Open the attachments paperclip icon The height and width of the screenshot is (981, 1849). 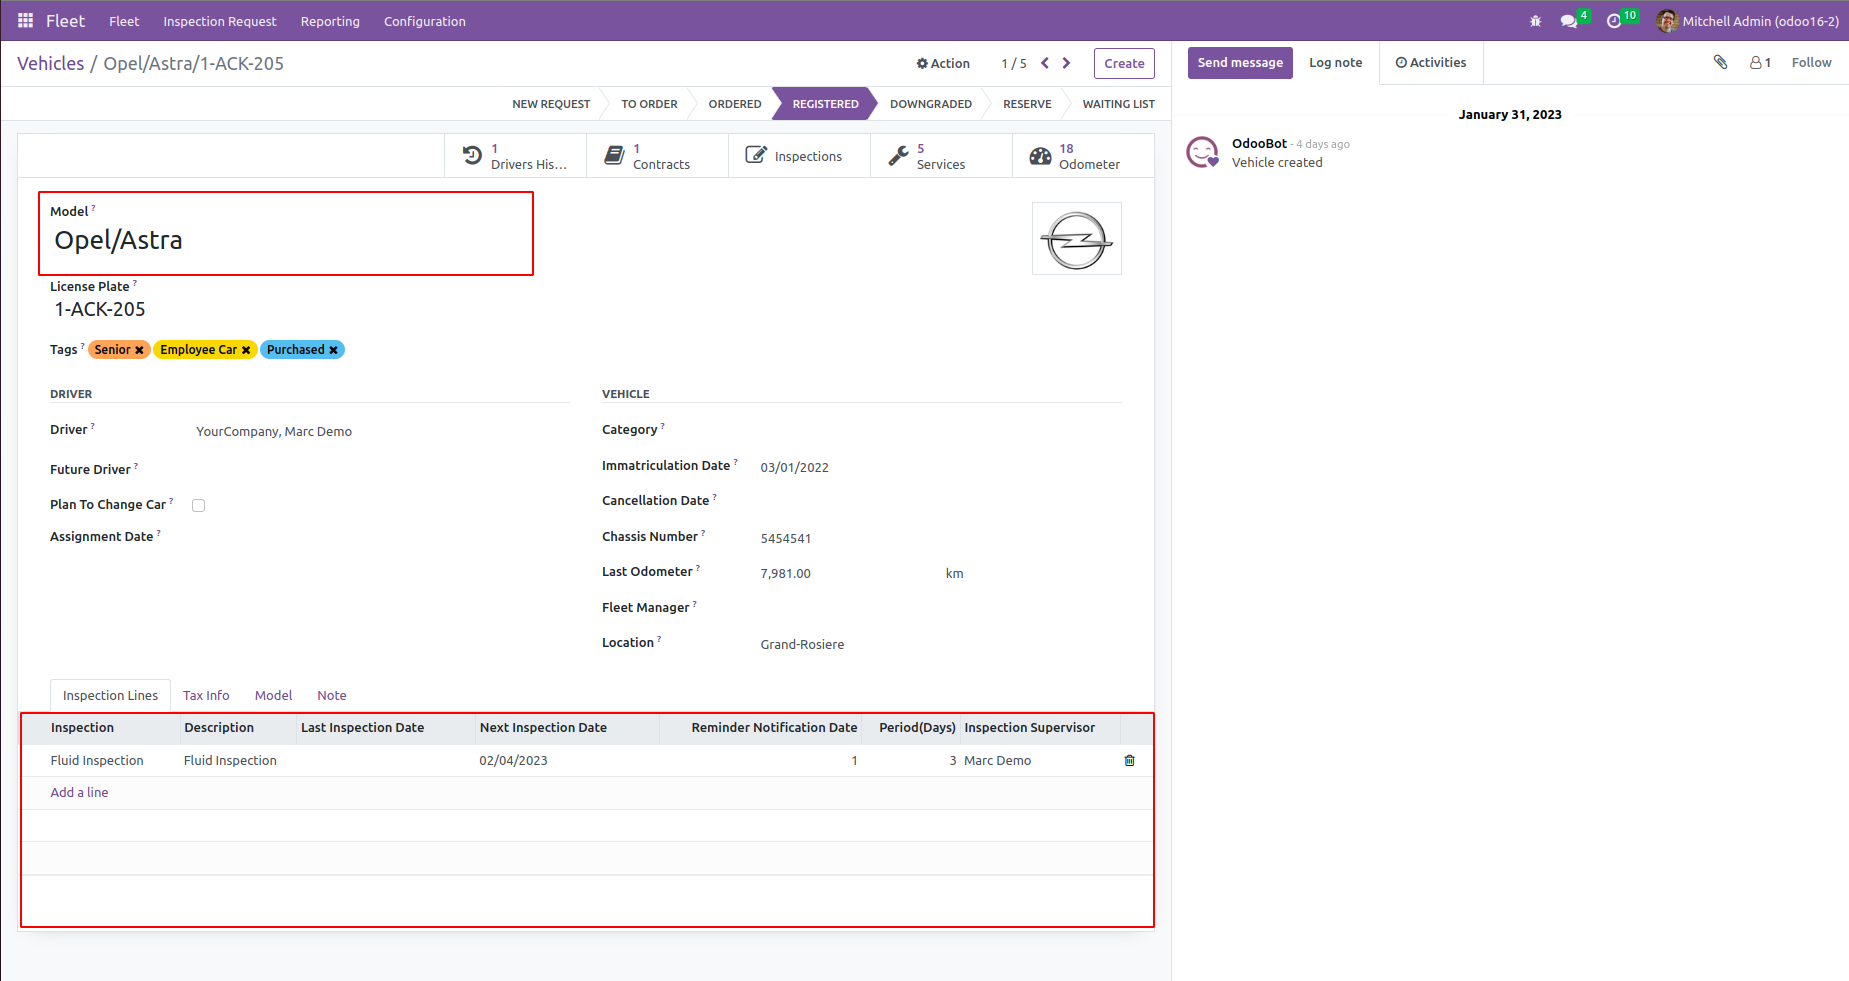click(1720, 62)
